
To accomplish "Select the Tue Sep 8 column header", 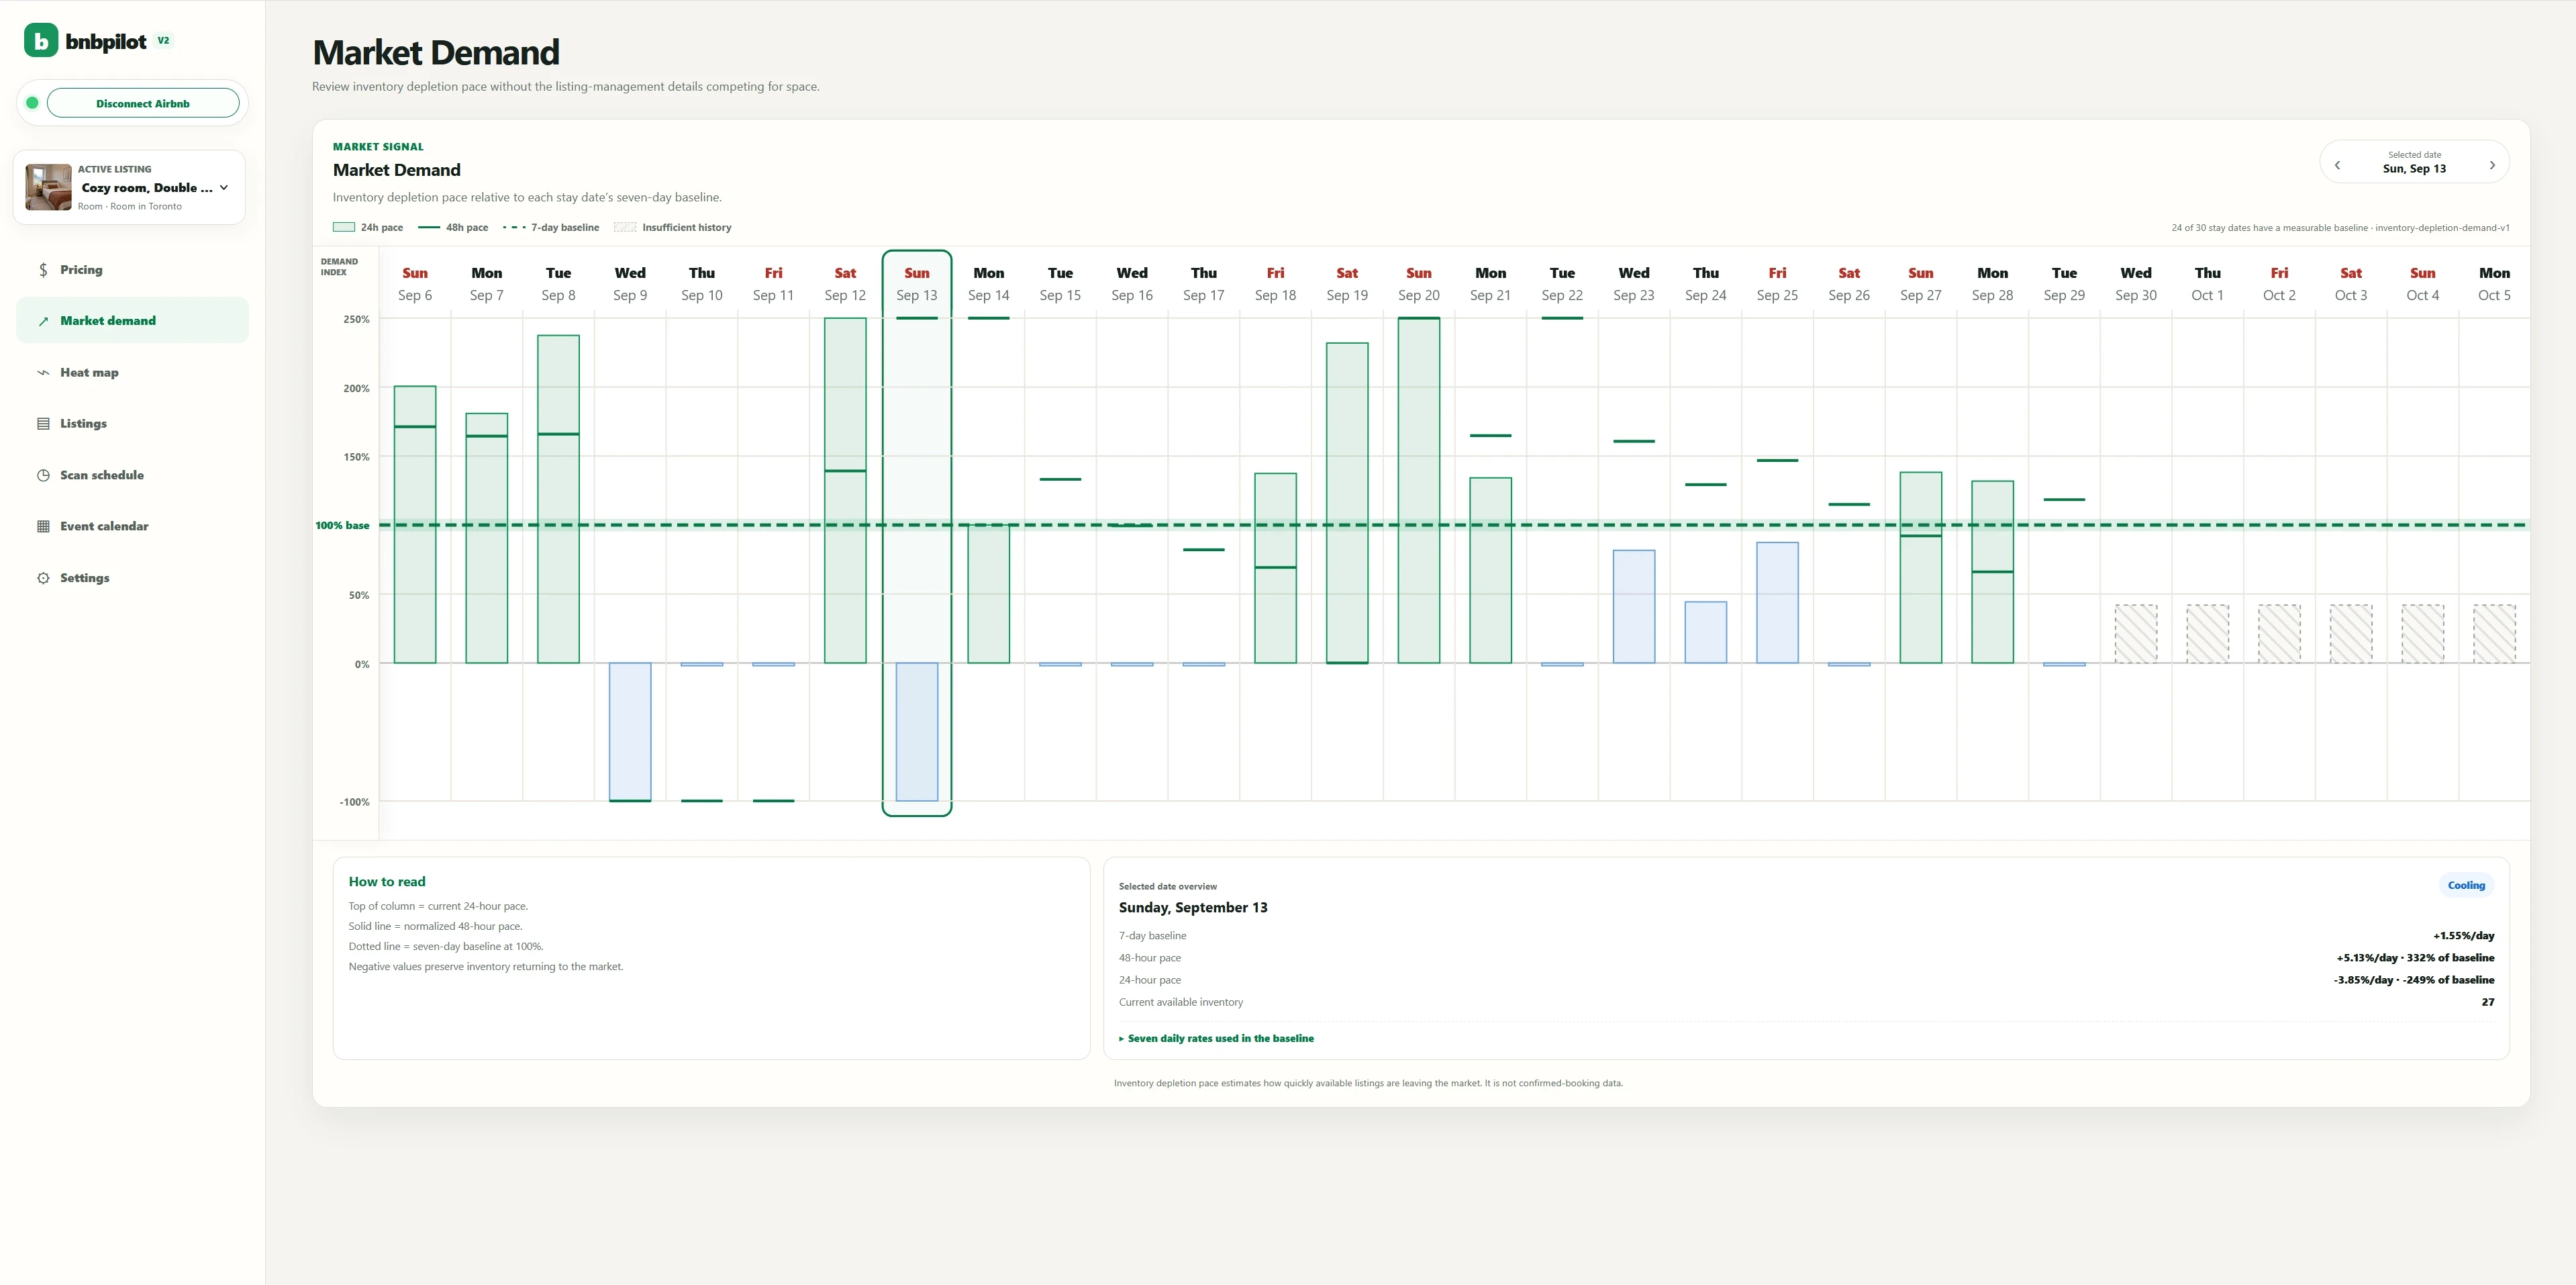I will point(558,284).
